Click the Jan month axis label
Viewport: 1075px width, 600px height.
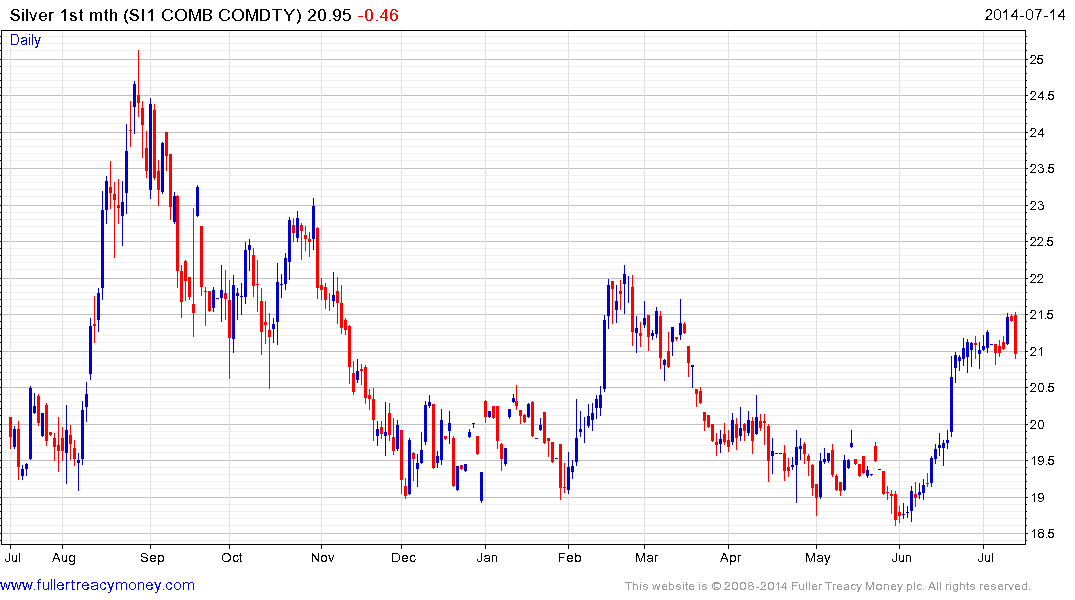click(487, 557)
